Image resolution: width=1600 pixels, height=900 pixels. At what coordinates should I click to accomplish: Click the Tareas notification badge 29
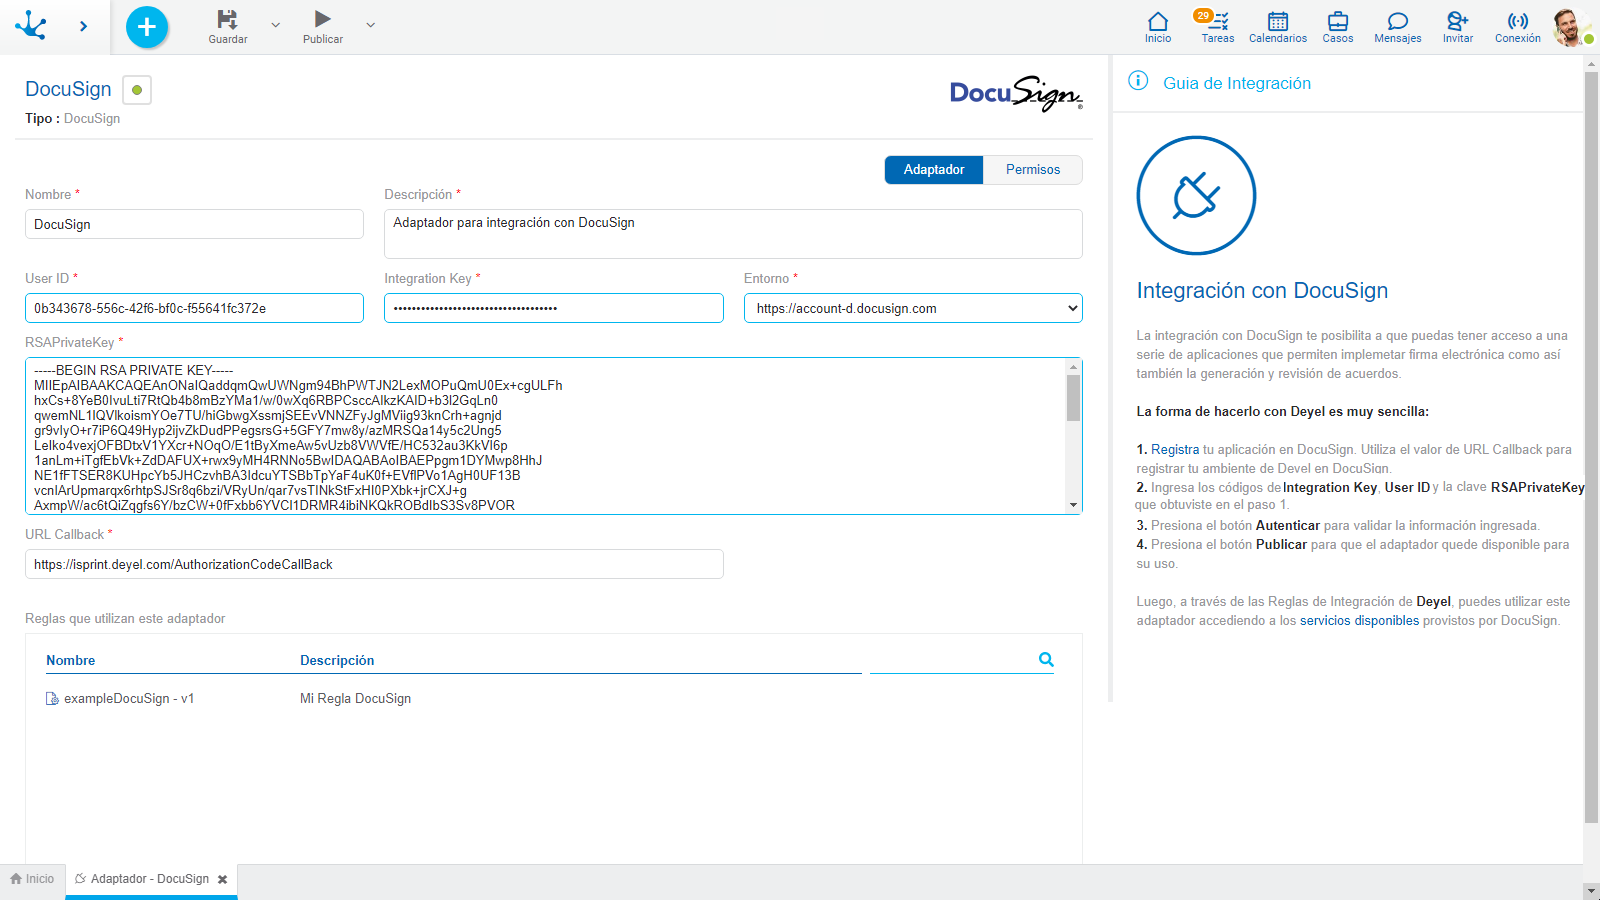tap(1203, 15)
